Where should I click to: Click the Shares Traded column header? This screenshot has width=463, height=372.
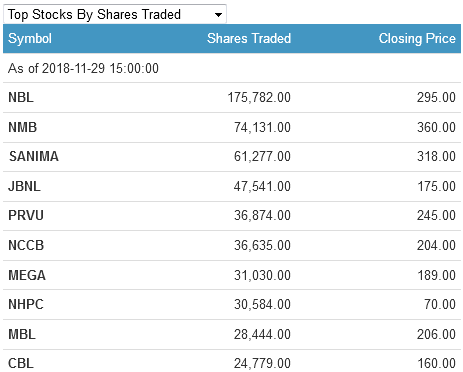tap(249, 38)
